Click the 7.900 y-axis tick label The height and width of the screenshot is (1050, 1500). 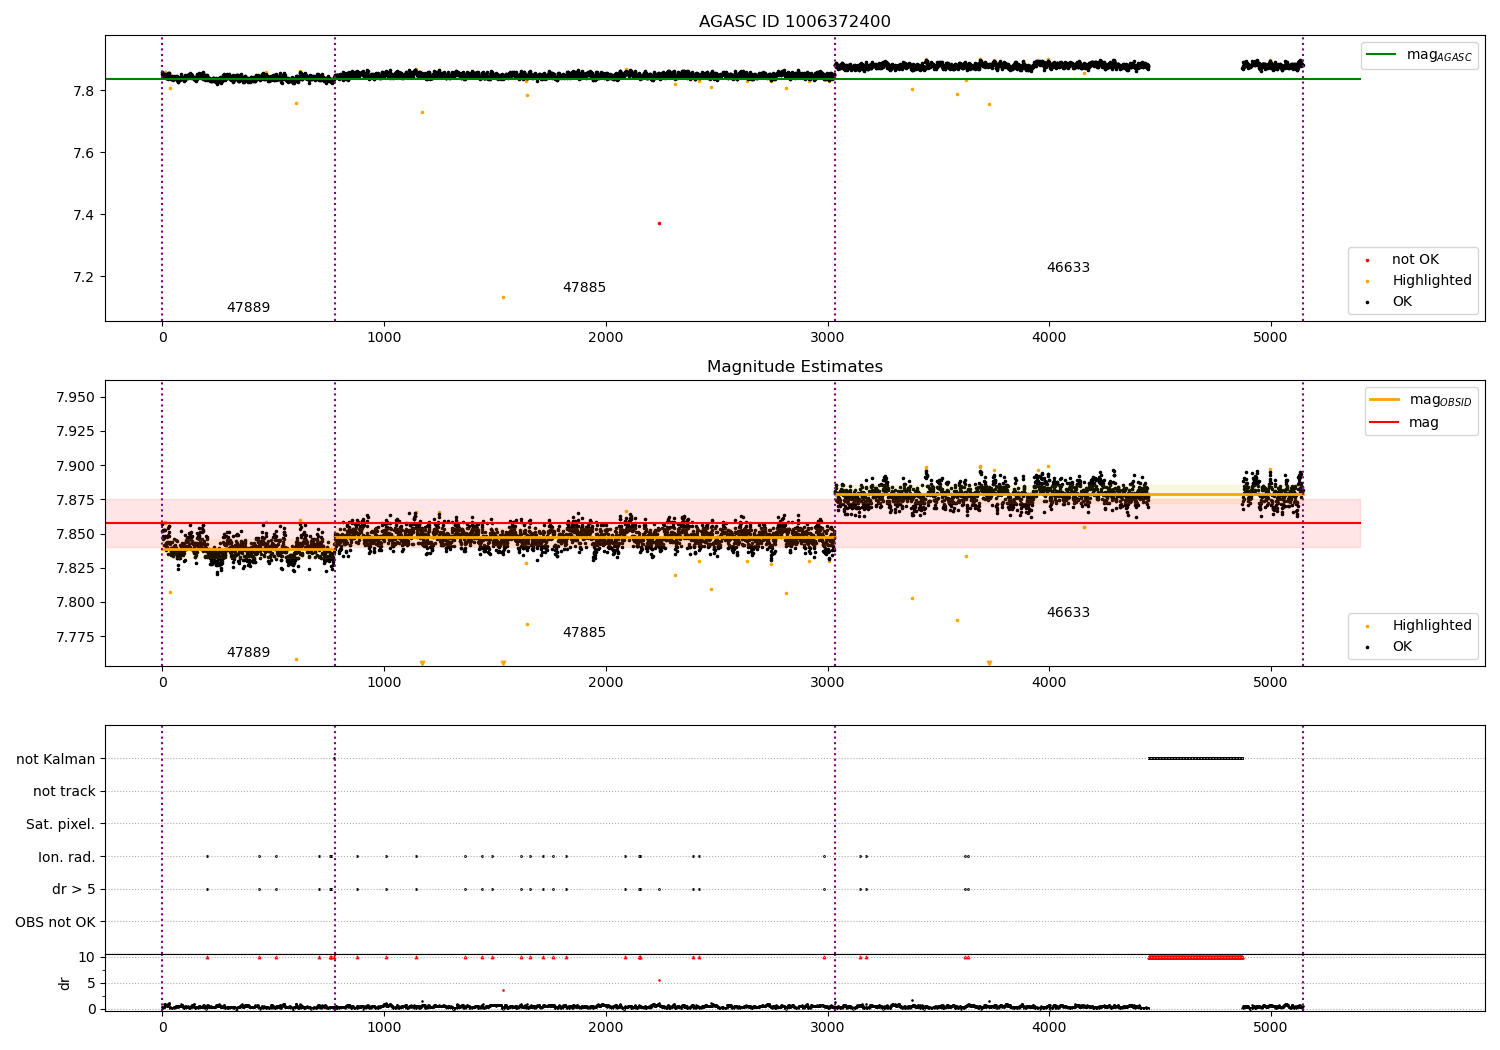click(x=74, y=466)
